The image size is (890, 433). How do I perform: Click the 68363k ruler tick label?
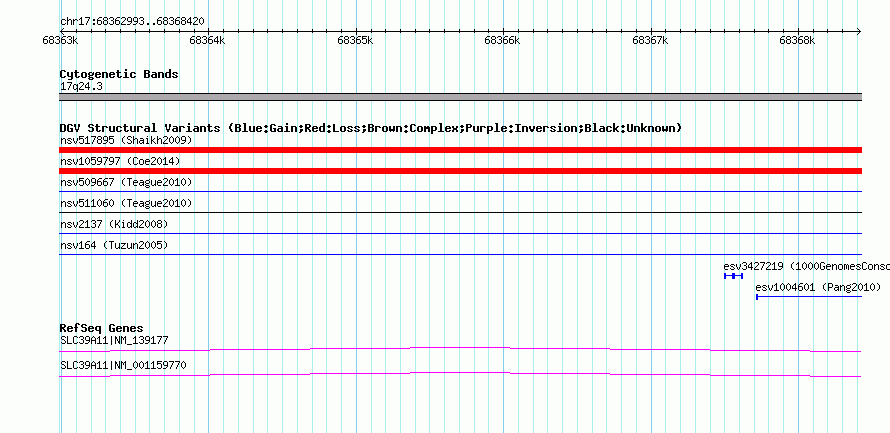point(60,41)
